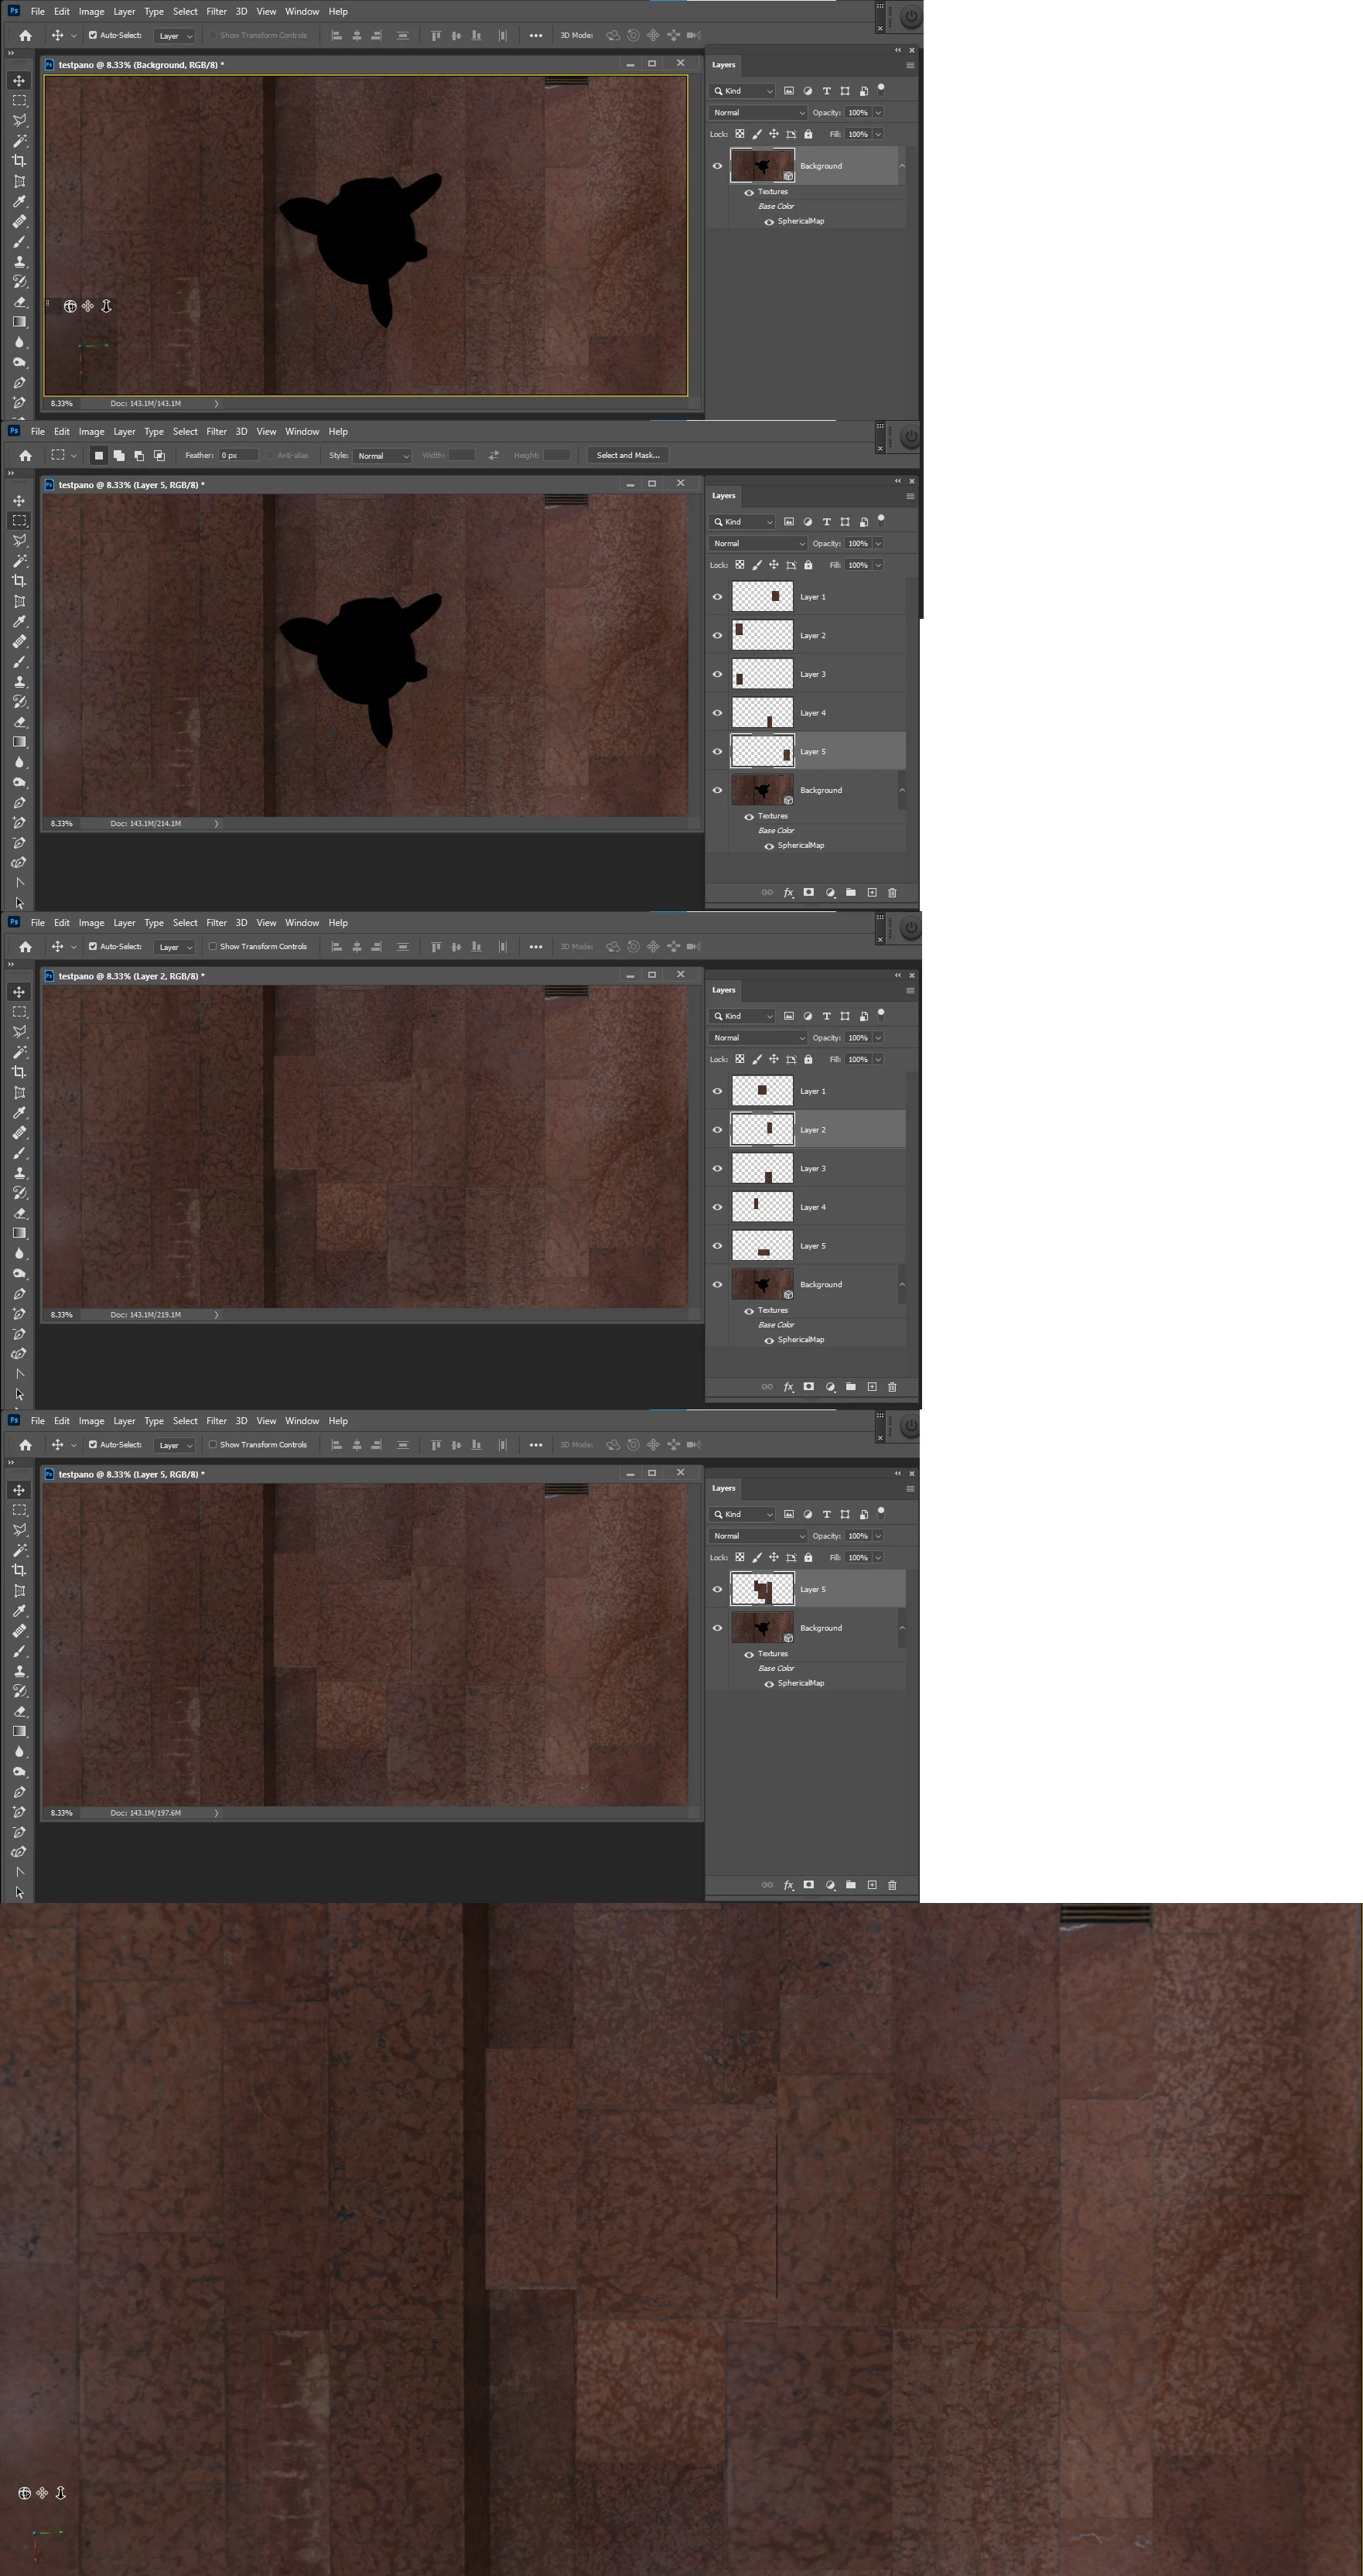Hide Layer 3 in Doc 214.1M window
This screenshot has height=2576, width=1363.
pos(717,674)
